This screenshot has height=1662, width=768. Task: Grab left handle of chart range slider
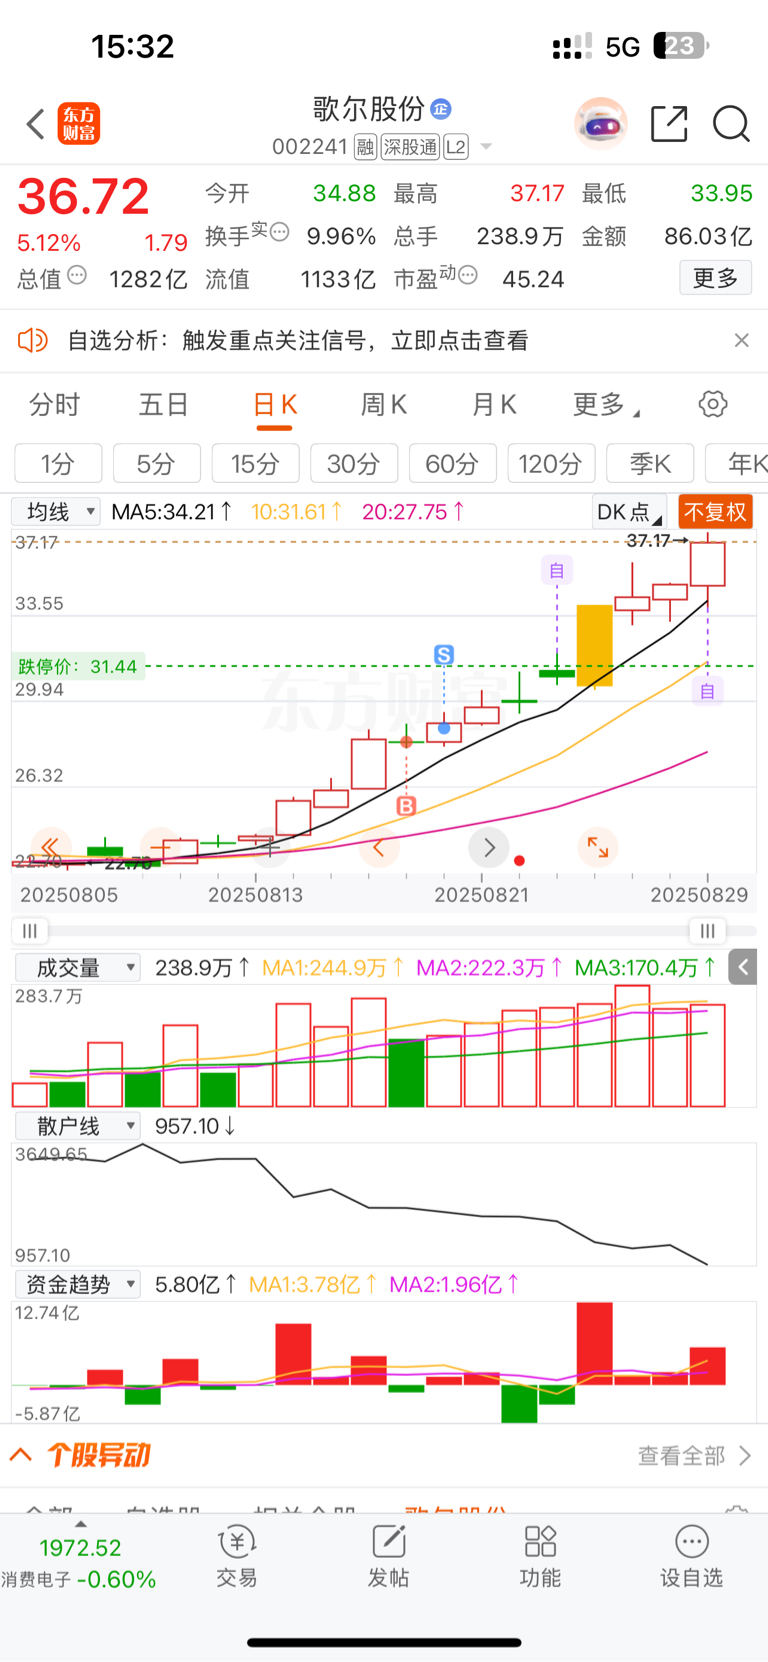tap(30, 931)
